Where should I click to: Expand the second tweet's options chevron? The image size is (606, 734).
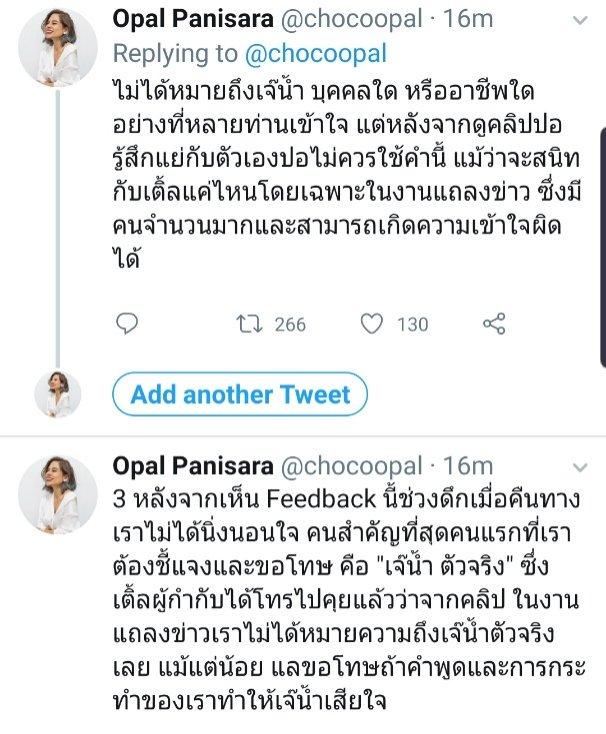pos(579,467)
